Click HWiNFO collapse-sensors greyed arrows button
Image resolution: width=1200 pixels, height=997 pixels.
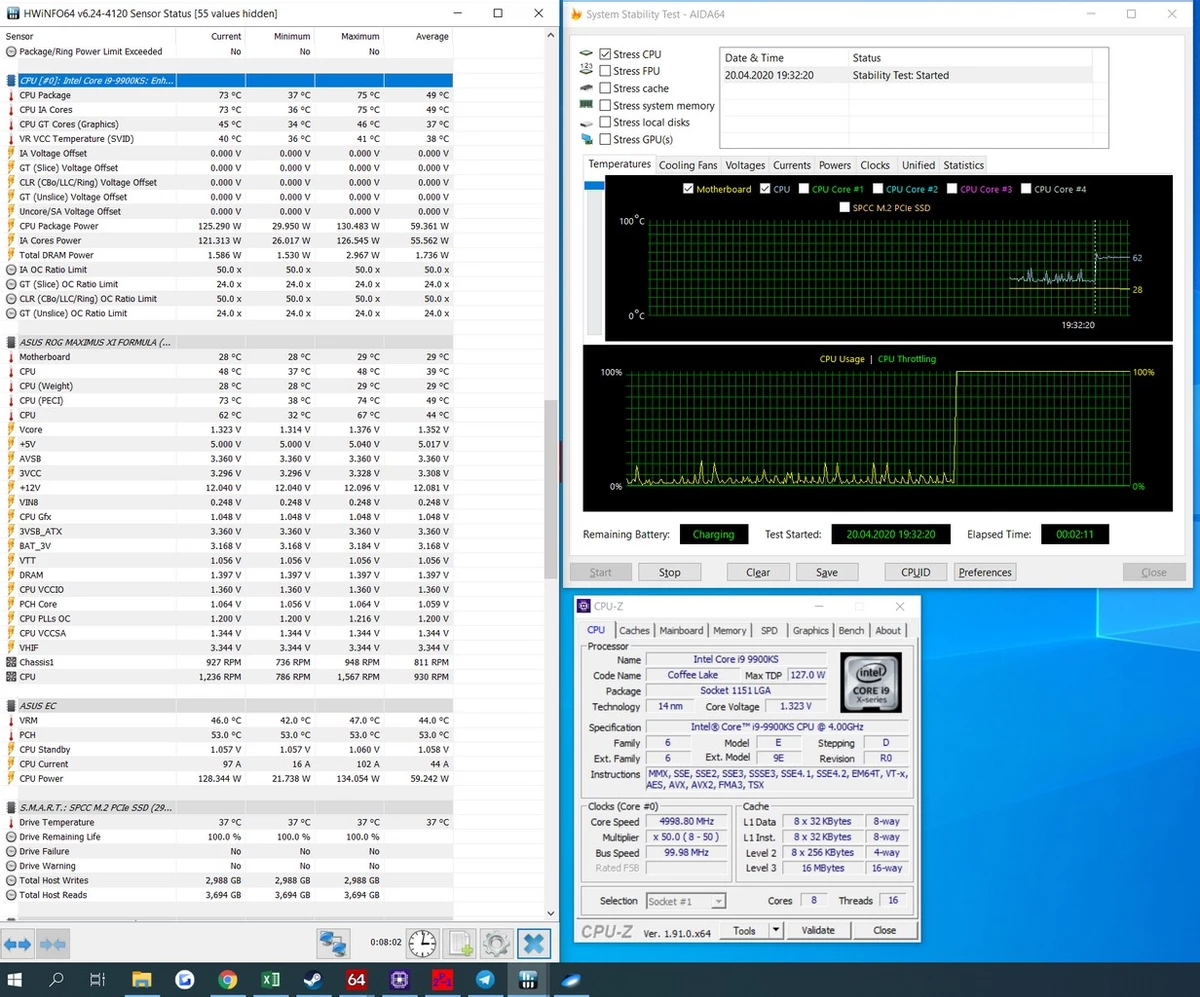(54, 943)
